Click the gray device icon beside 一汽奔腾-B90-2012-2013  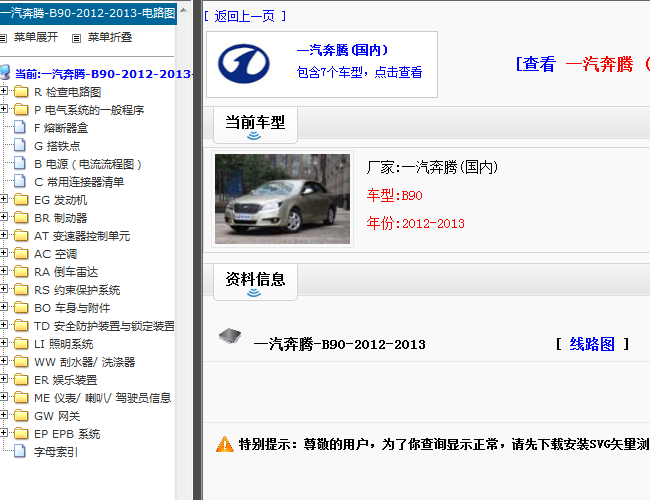(230, 336)
